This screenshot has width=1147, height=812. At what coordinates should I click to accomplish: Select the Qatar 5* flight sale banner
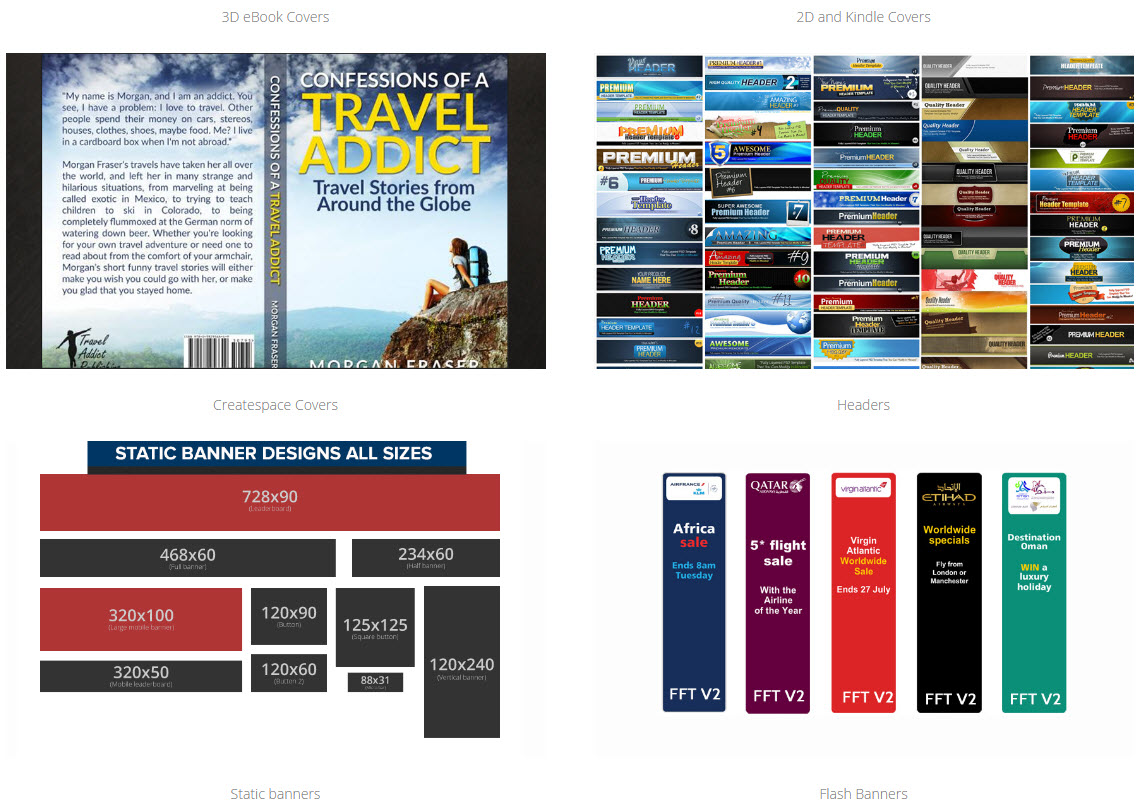[778, 592]
